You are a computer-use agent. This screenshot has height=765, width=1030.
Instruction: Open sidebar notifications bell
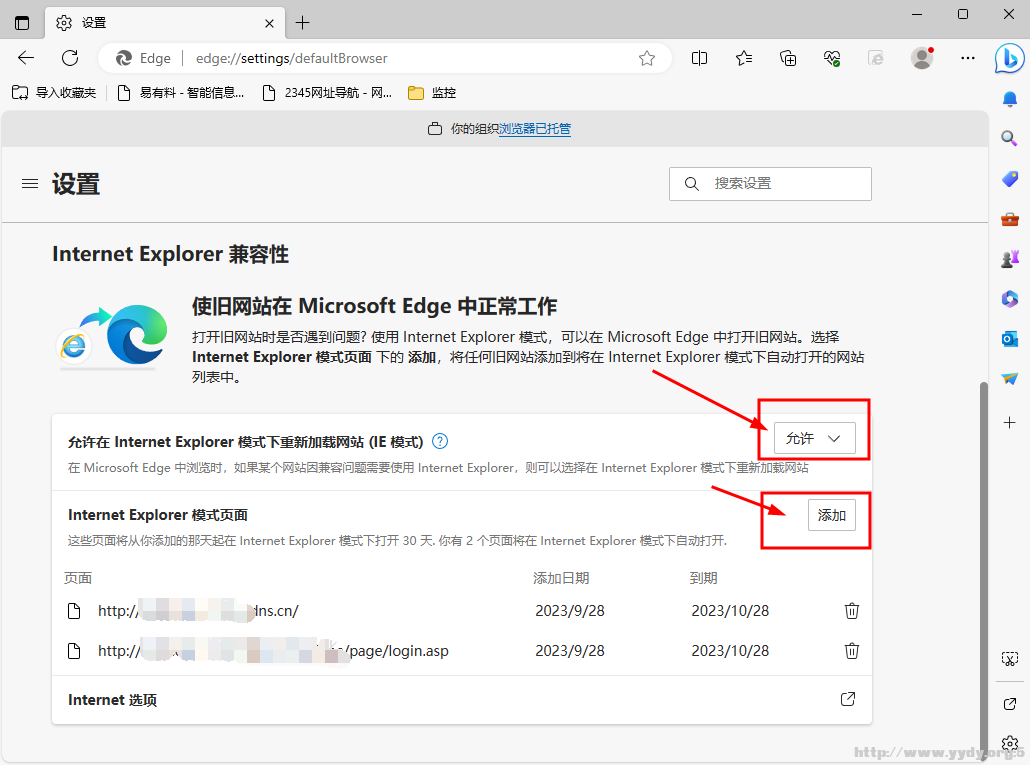point(1010,99)
